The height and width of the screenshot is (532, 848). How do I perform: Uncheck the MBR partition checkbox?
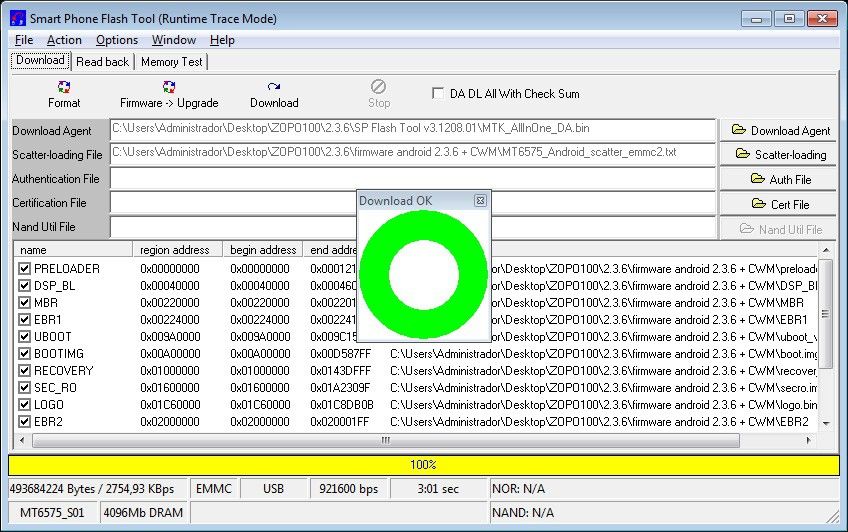24,302
